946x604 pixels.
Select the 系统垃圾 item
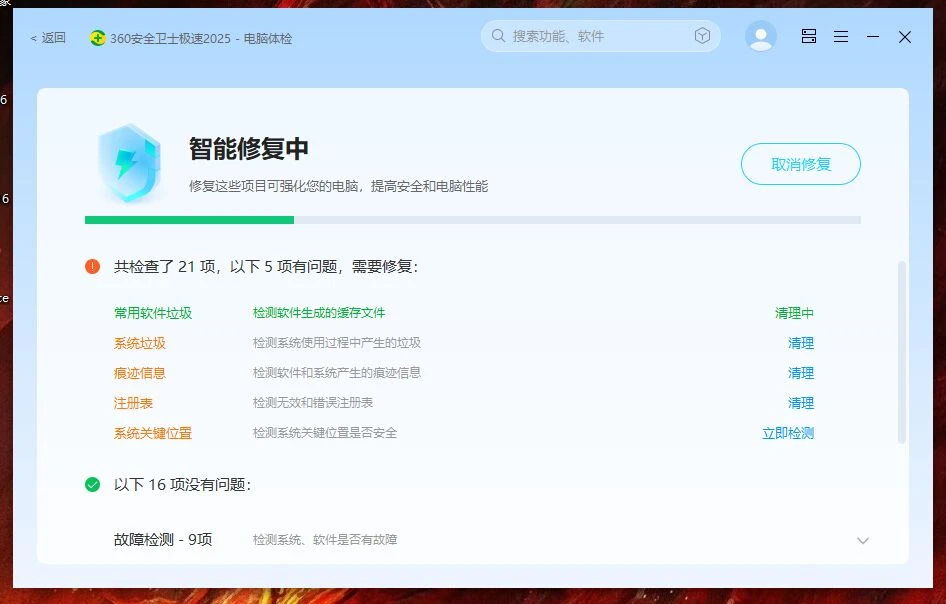140,343
